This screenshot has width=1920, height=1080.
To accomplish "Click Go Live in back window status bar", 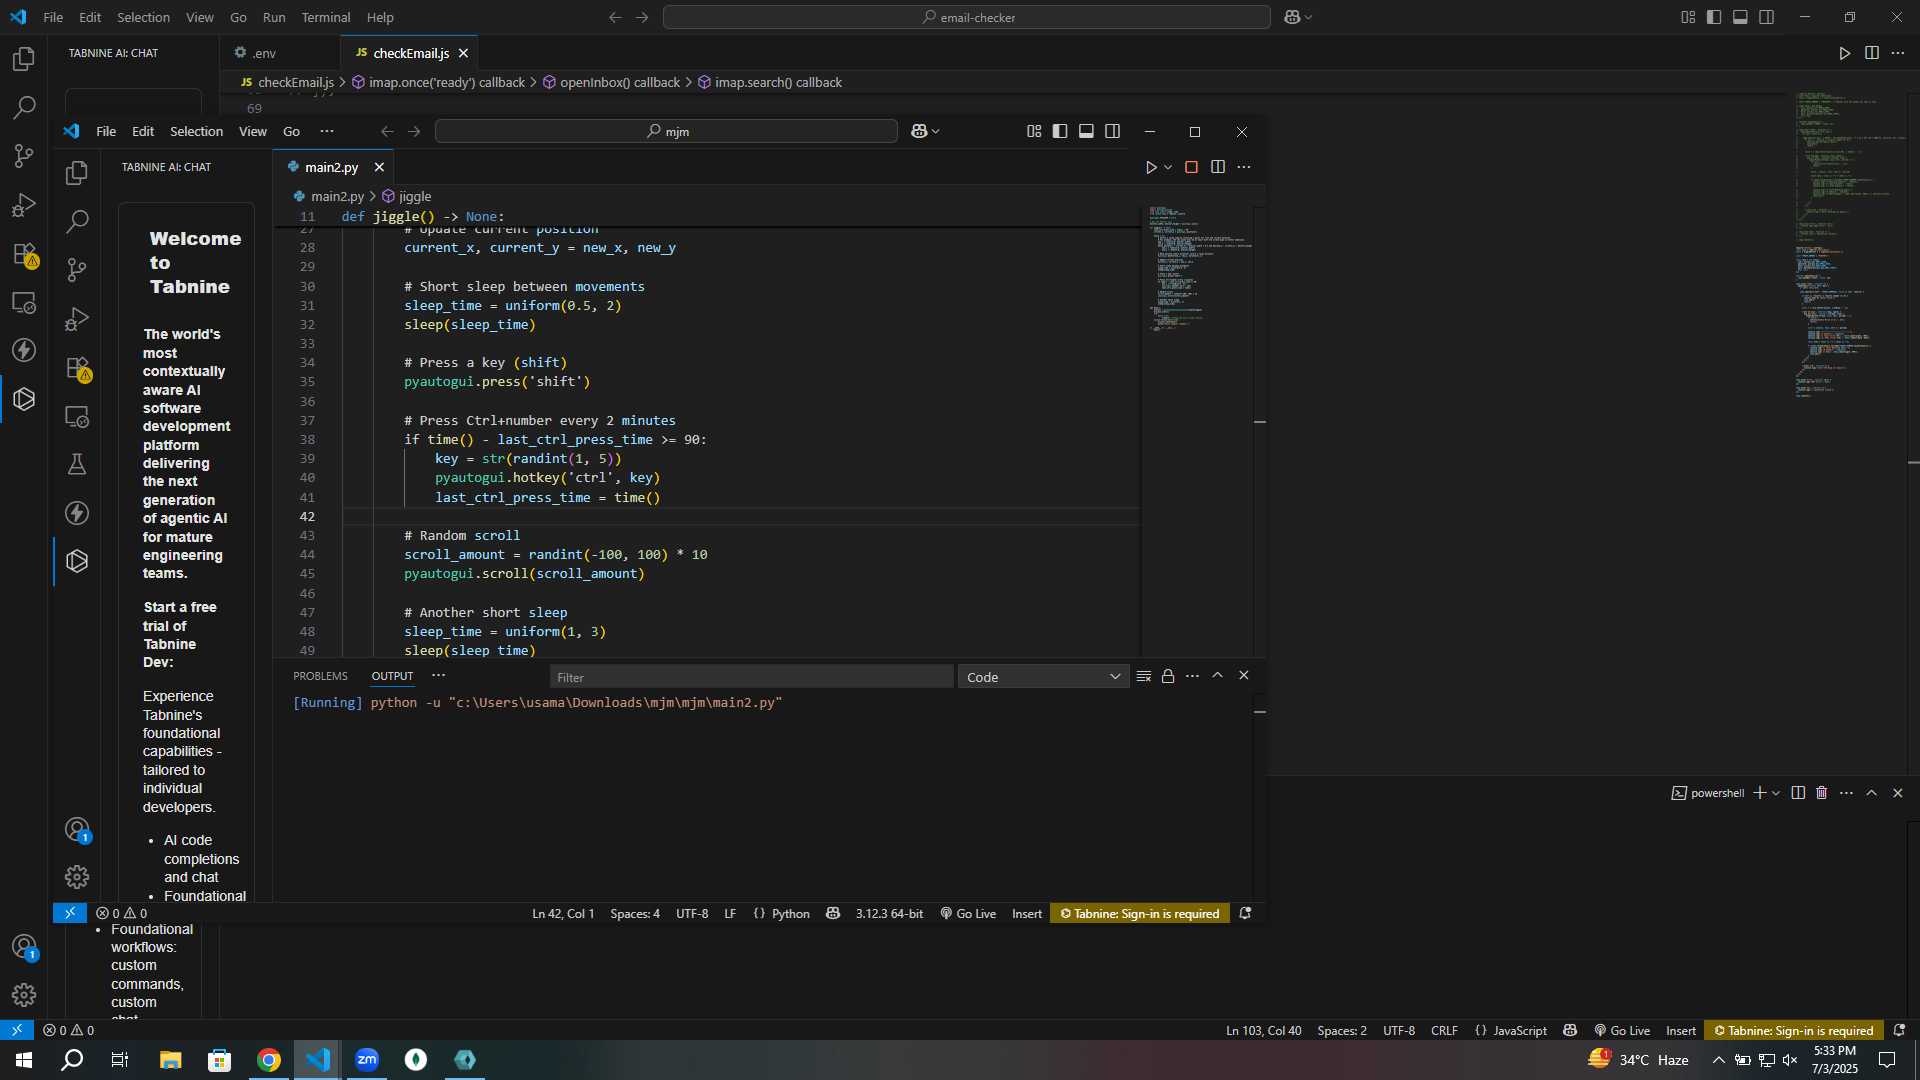I will coord(1622,1031).
